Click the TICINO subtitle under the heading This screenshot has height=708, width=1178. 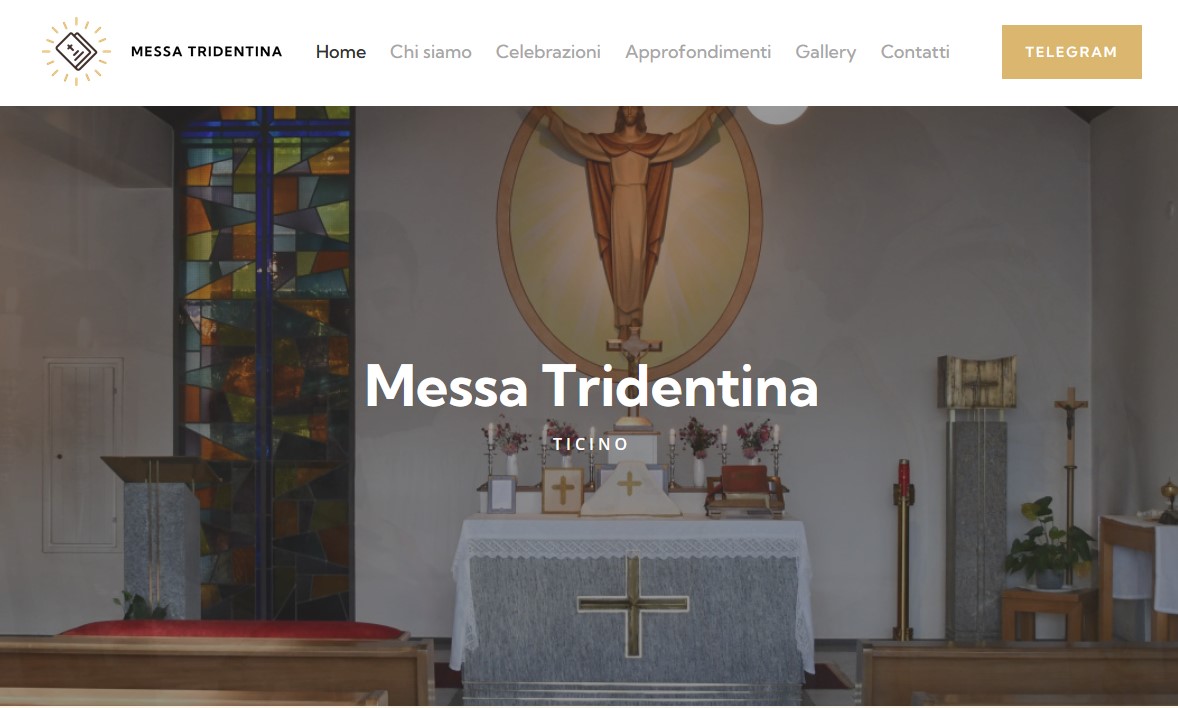point(591,444)
